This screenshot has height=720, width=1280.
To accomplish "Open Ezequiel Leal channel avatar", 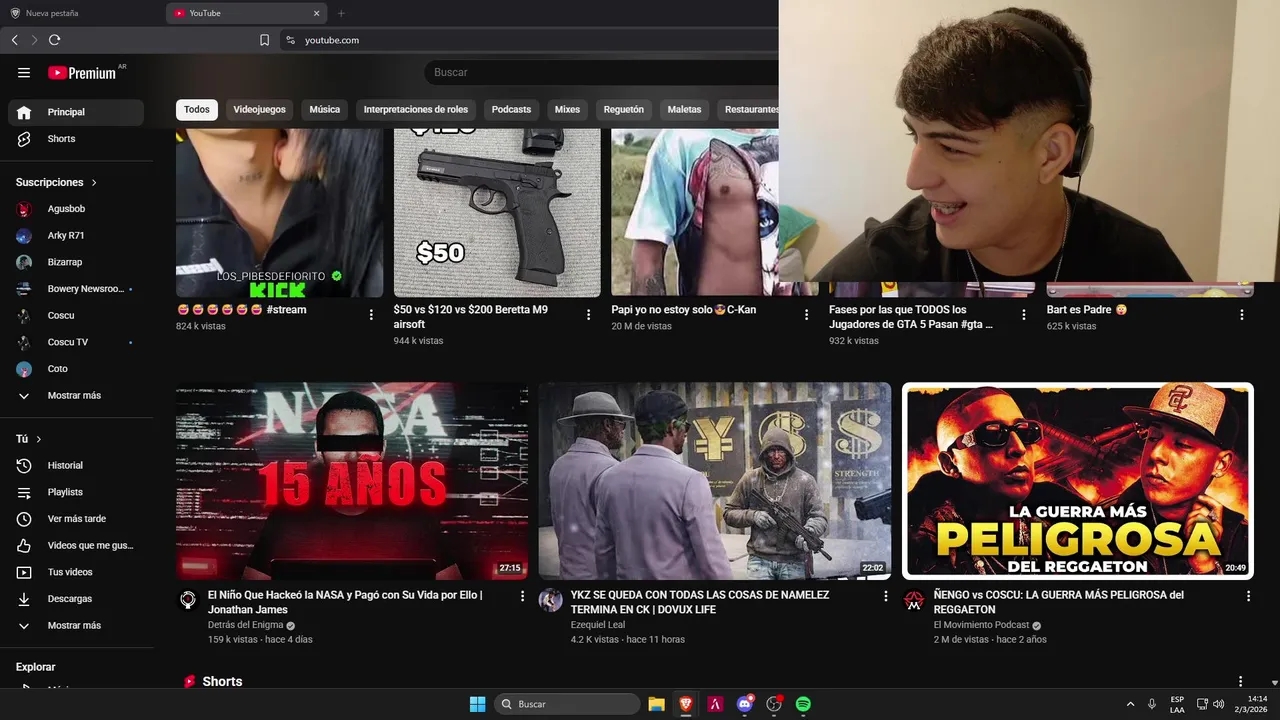I will (550, 600).
